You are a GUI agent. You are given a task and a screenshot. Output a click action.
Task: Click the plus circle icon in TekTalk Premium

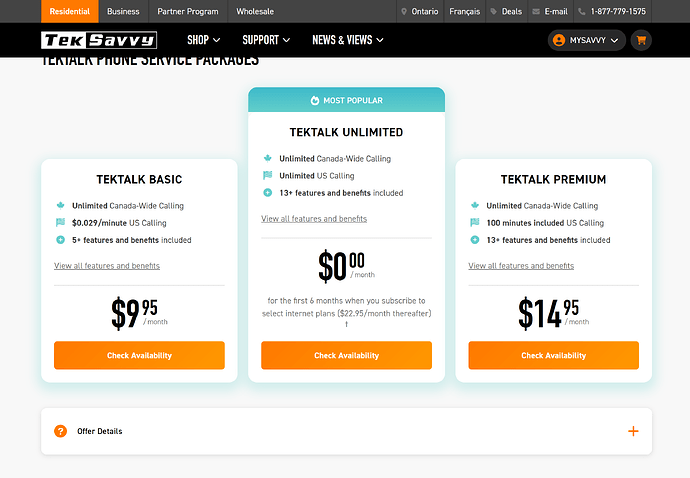pyautogui.click(x=475, y=240)
